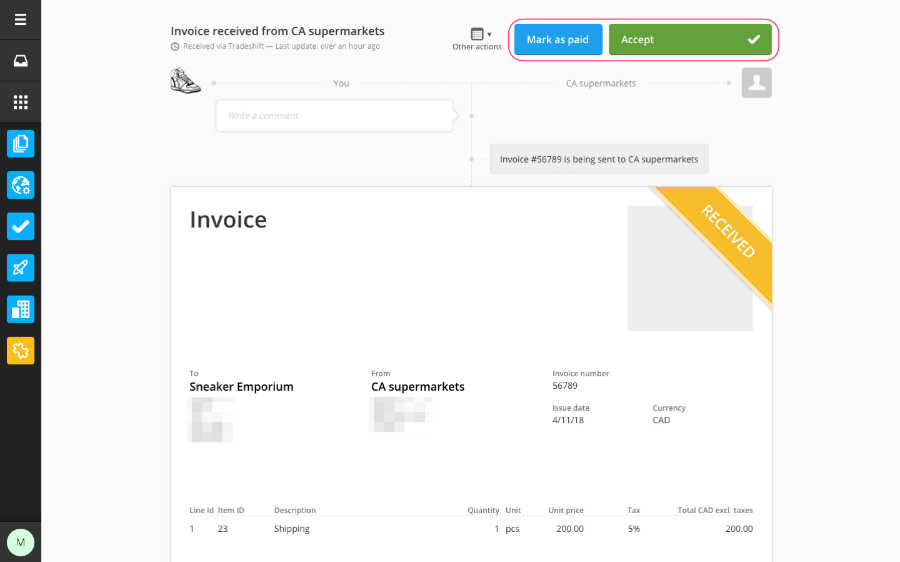900x562 pixels.
Task: Open the yellow puzzle piece app icon
Action: 21,350
